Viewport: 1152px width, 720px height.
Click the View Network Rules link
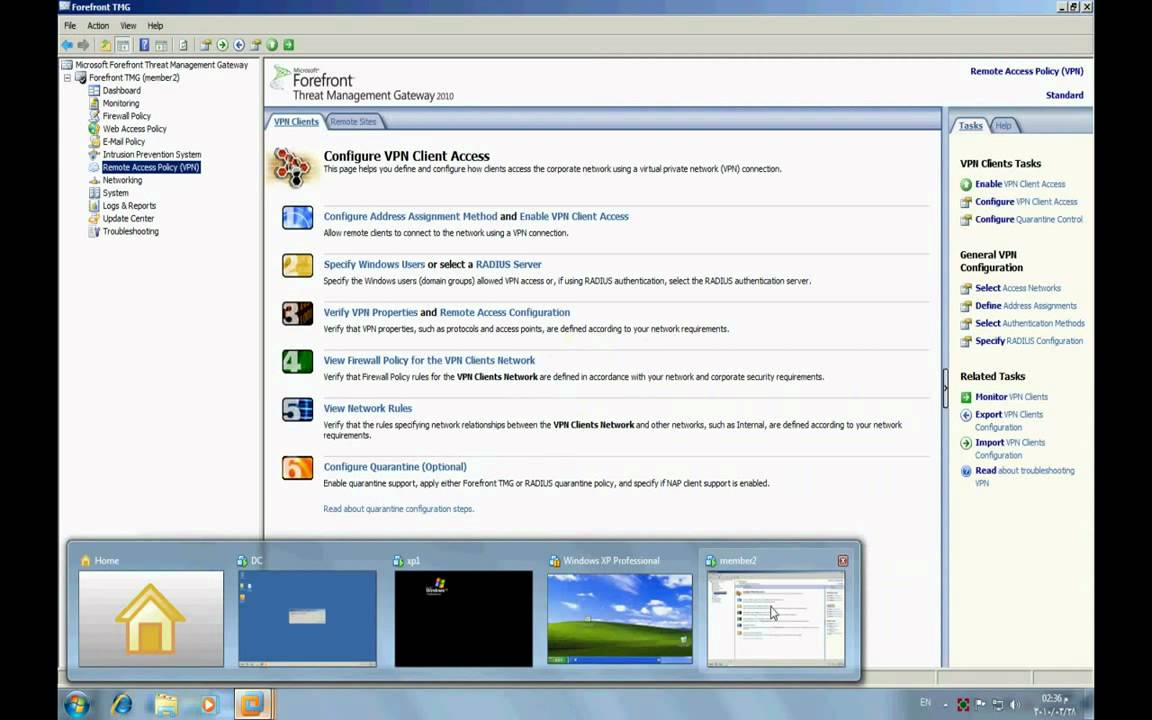(x=367, y=408)
